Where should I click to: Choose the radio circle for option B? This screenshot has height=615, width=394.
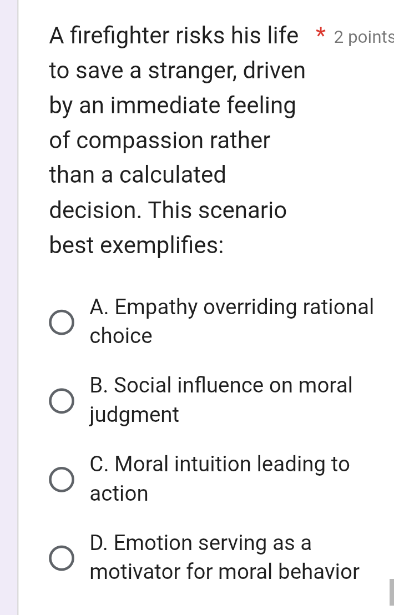pyautogui.click(x=62, y=401)
